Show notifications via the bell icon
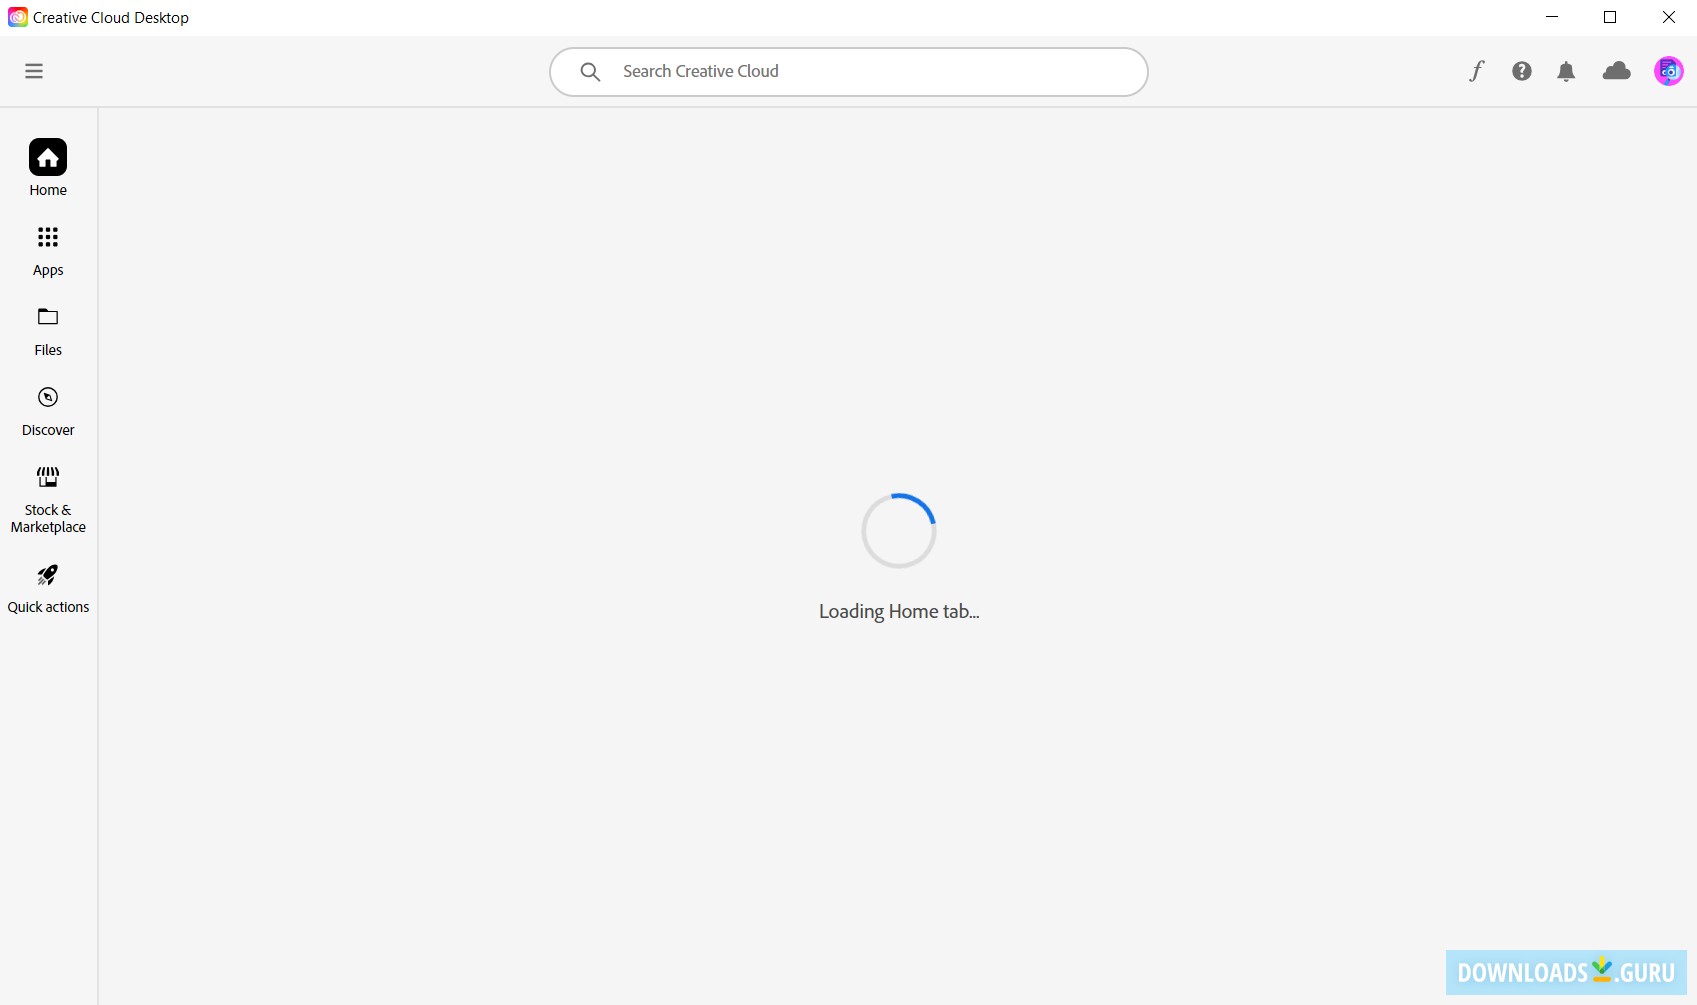The image size is (1697, 1005). [1565, 70]
